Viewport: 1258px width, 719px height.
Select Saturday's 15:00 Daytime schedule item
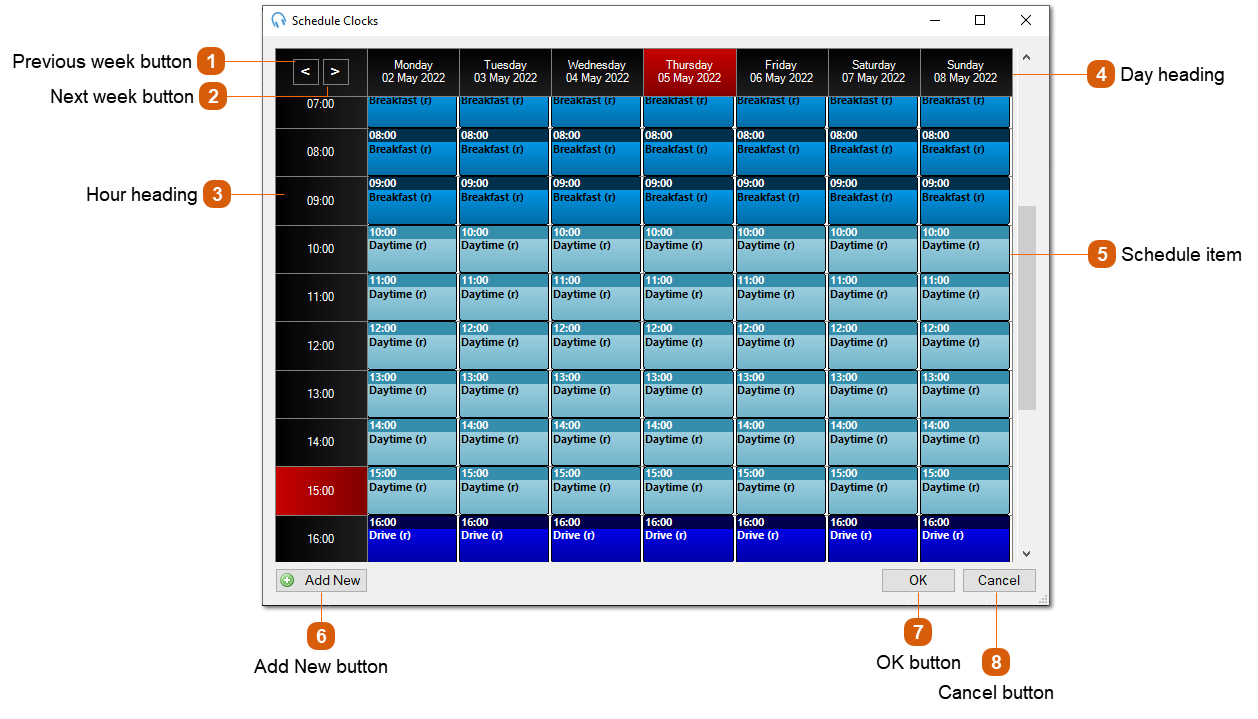coord(873,487)
